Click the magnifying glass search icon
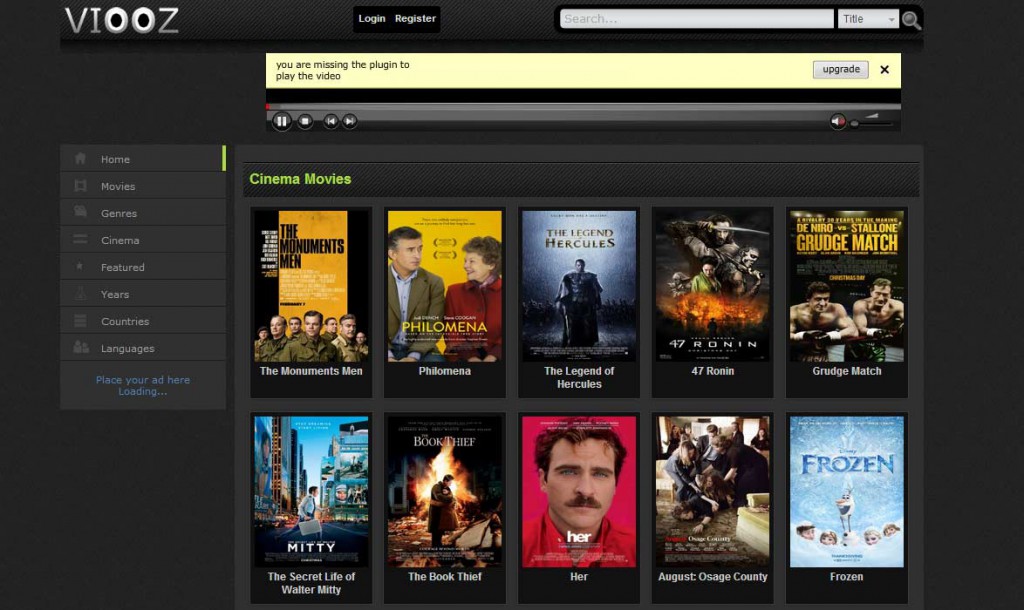The height and width of the screenshot is (610, 1024). click(911, 20)
